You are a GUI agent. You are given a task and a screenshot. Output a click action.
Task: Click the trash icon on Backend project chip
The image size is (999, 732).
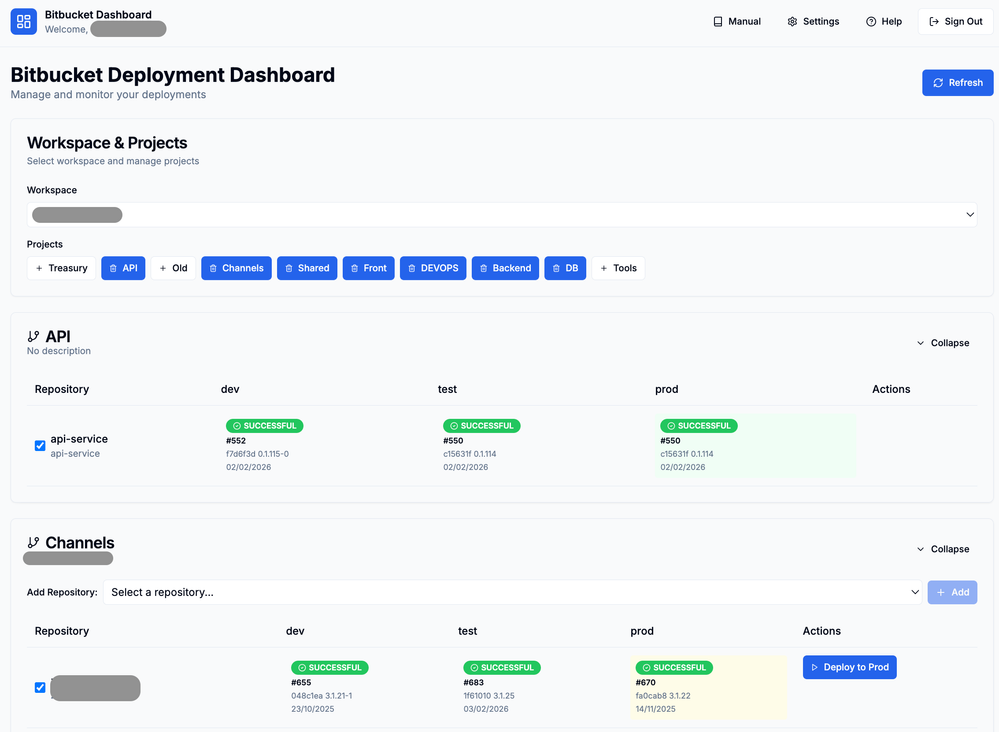(x=484, y=268)
